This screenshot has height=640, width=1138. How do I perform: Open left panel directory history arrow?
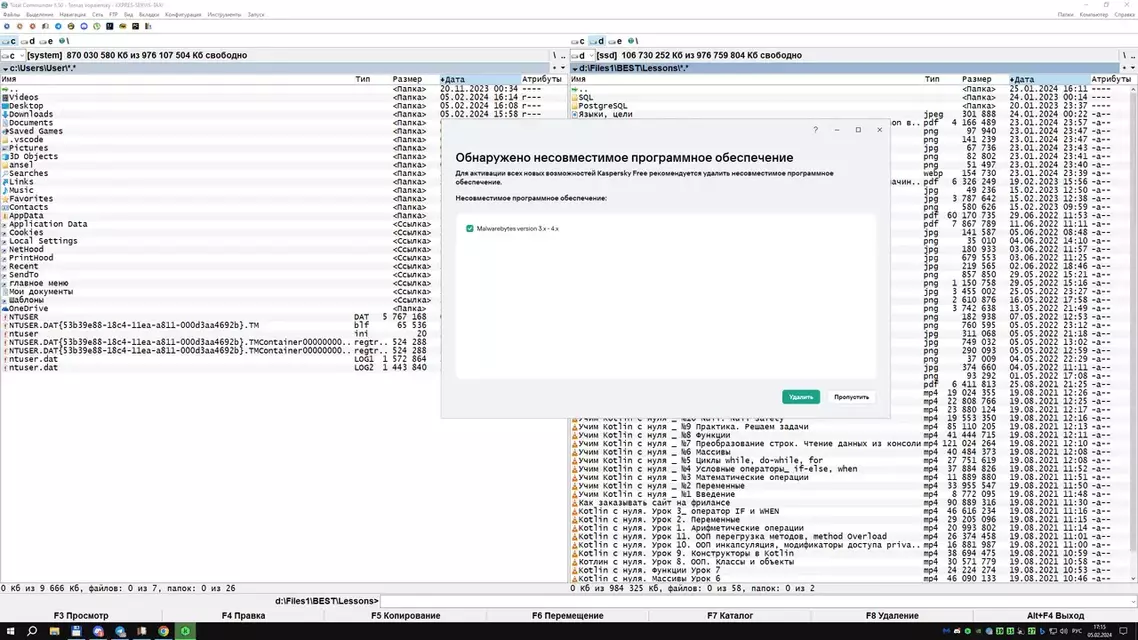pyautogui.click(x=563, y=68)
